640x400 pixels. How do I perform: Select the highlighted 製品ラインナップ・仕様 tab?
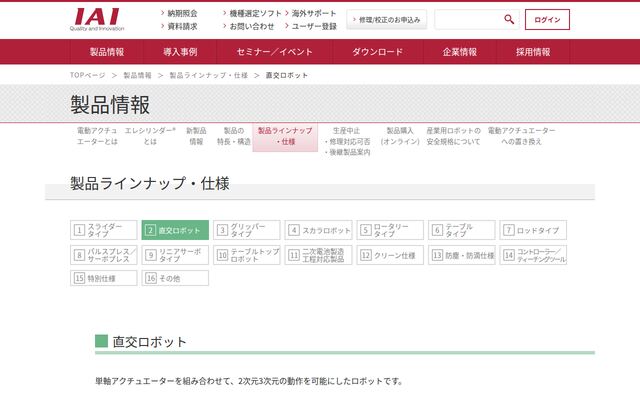[285, 137]
